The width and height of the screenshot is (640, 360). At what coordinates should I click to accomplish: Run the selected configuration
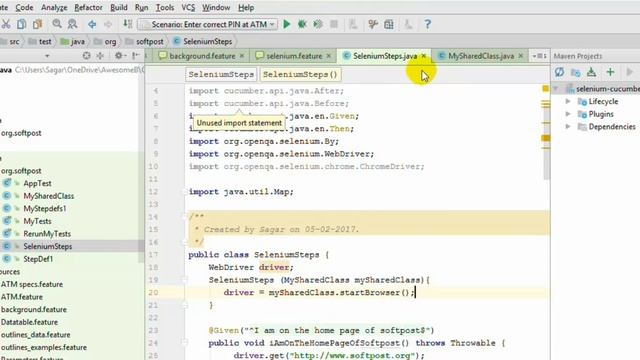pyautogui.click(x=287, y=24)
